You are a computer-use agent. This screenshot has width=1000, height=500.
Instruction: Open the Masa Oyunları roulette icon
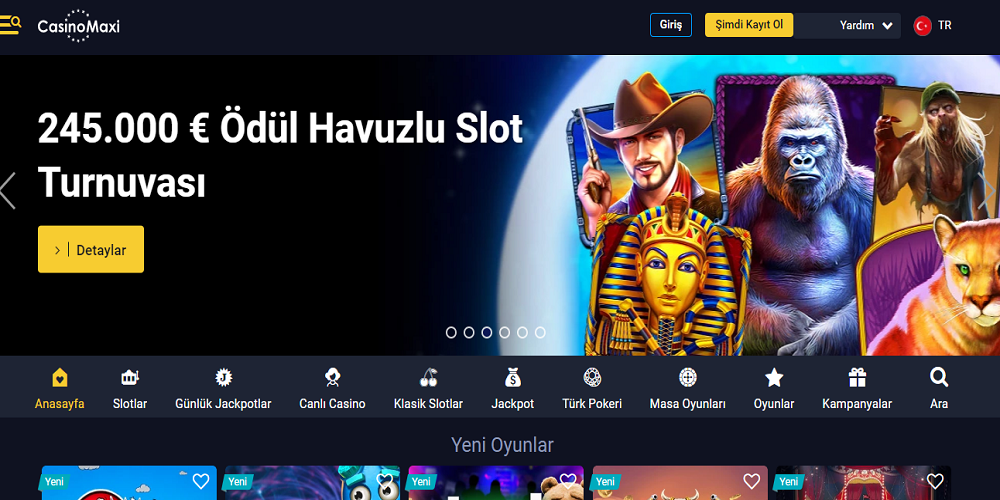(x=688, y=378)
